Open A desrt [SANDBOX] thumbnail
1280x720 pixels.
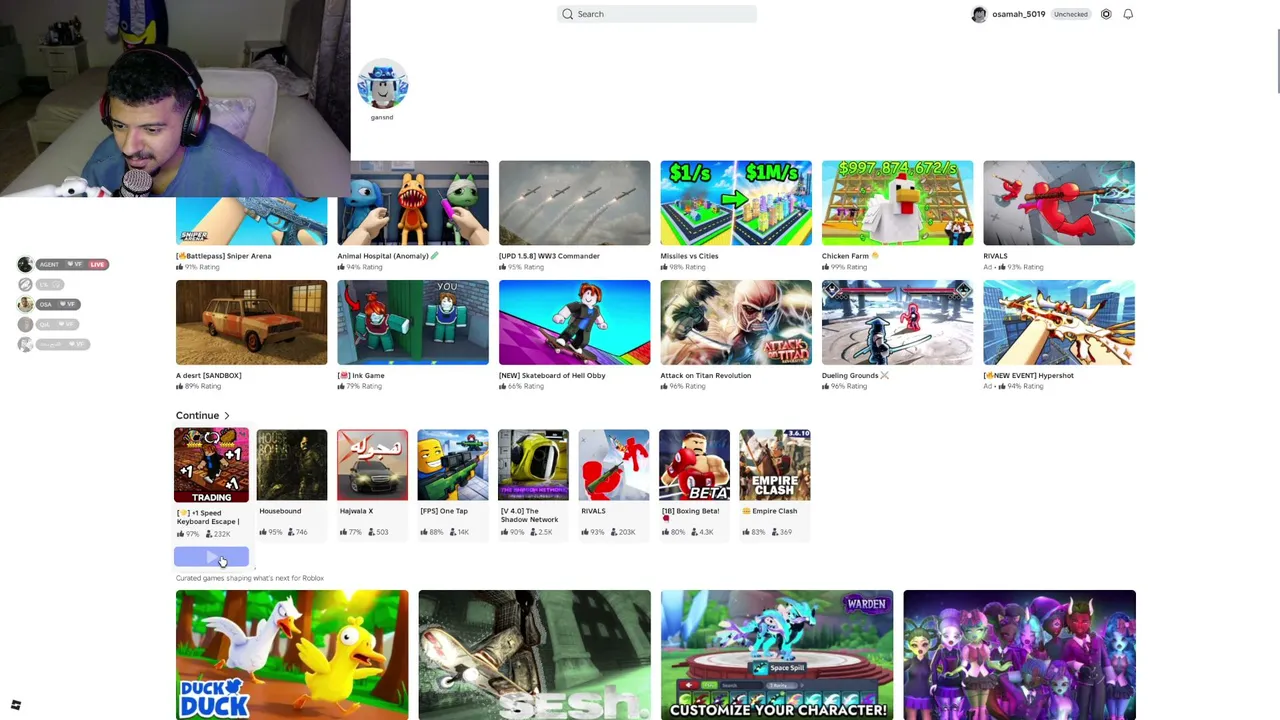pyautogui.click(x=251, y=322)
